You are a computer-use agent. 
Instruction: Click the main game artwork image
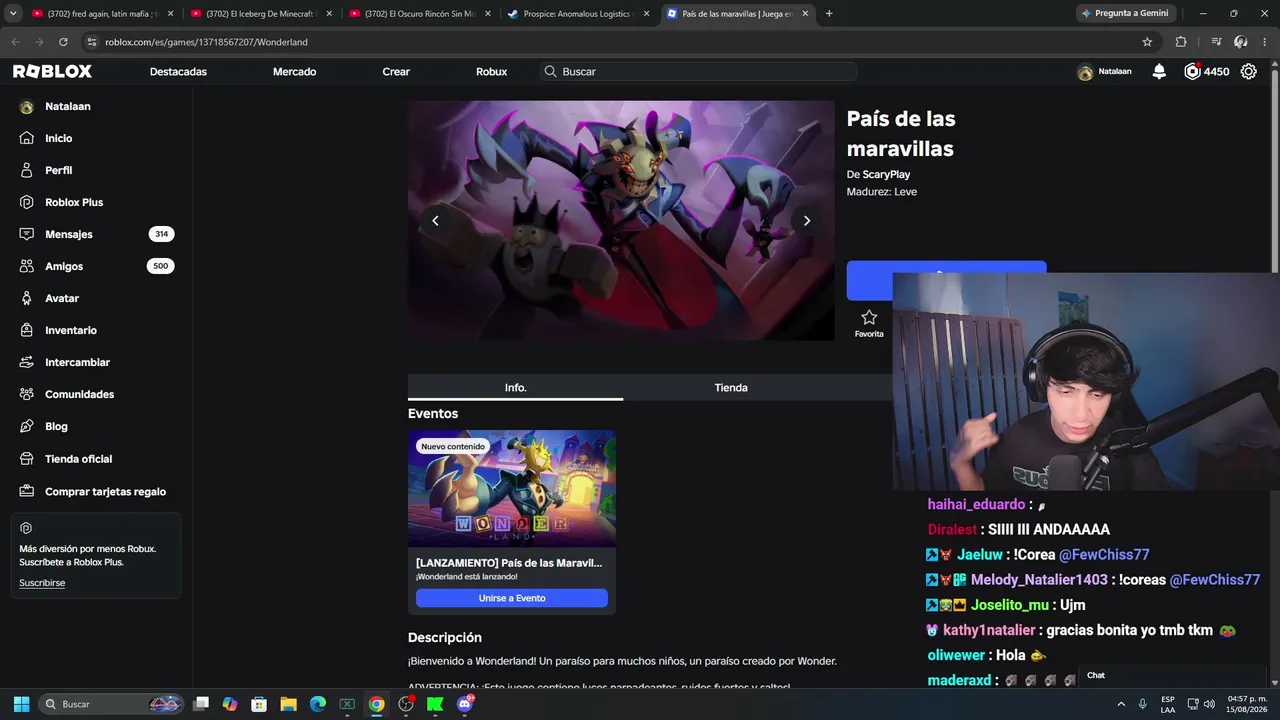pyautogui.click(x=621, y=221)
